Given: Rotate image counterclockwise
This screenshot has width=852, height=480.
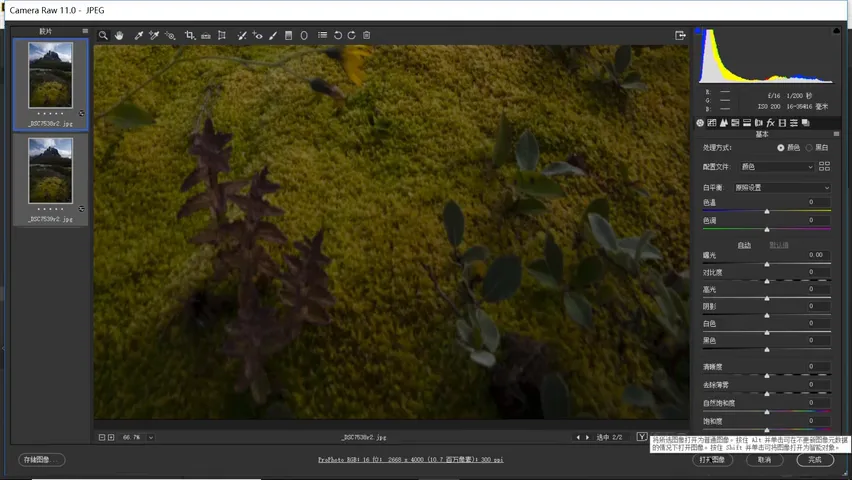Looking at the screenshot, I should [337, 35].
